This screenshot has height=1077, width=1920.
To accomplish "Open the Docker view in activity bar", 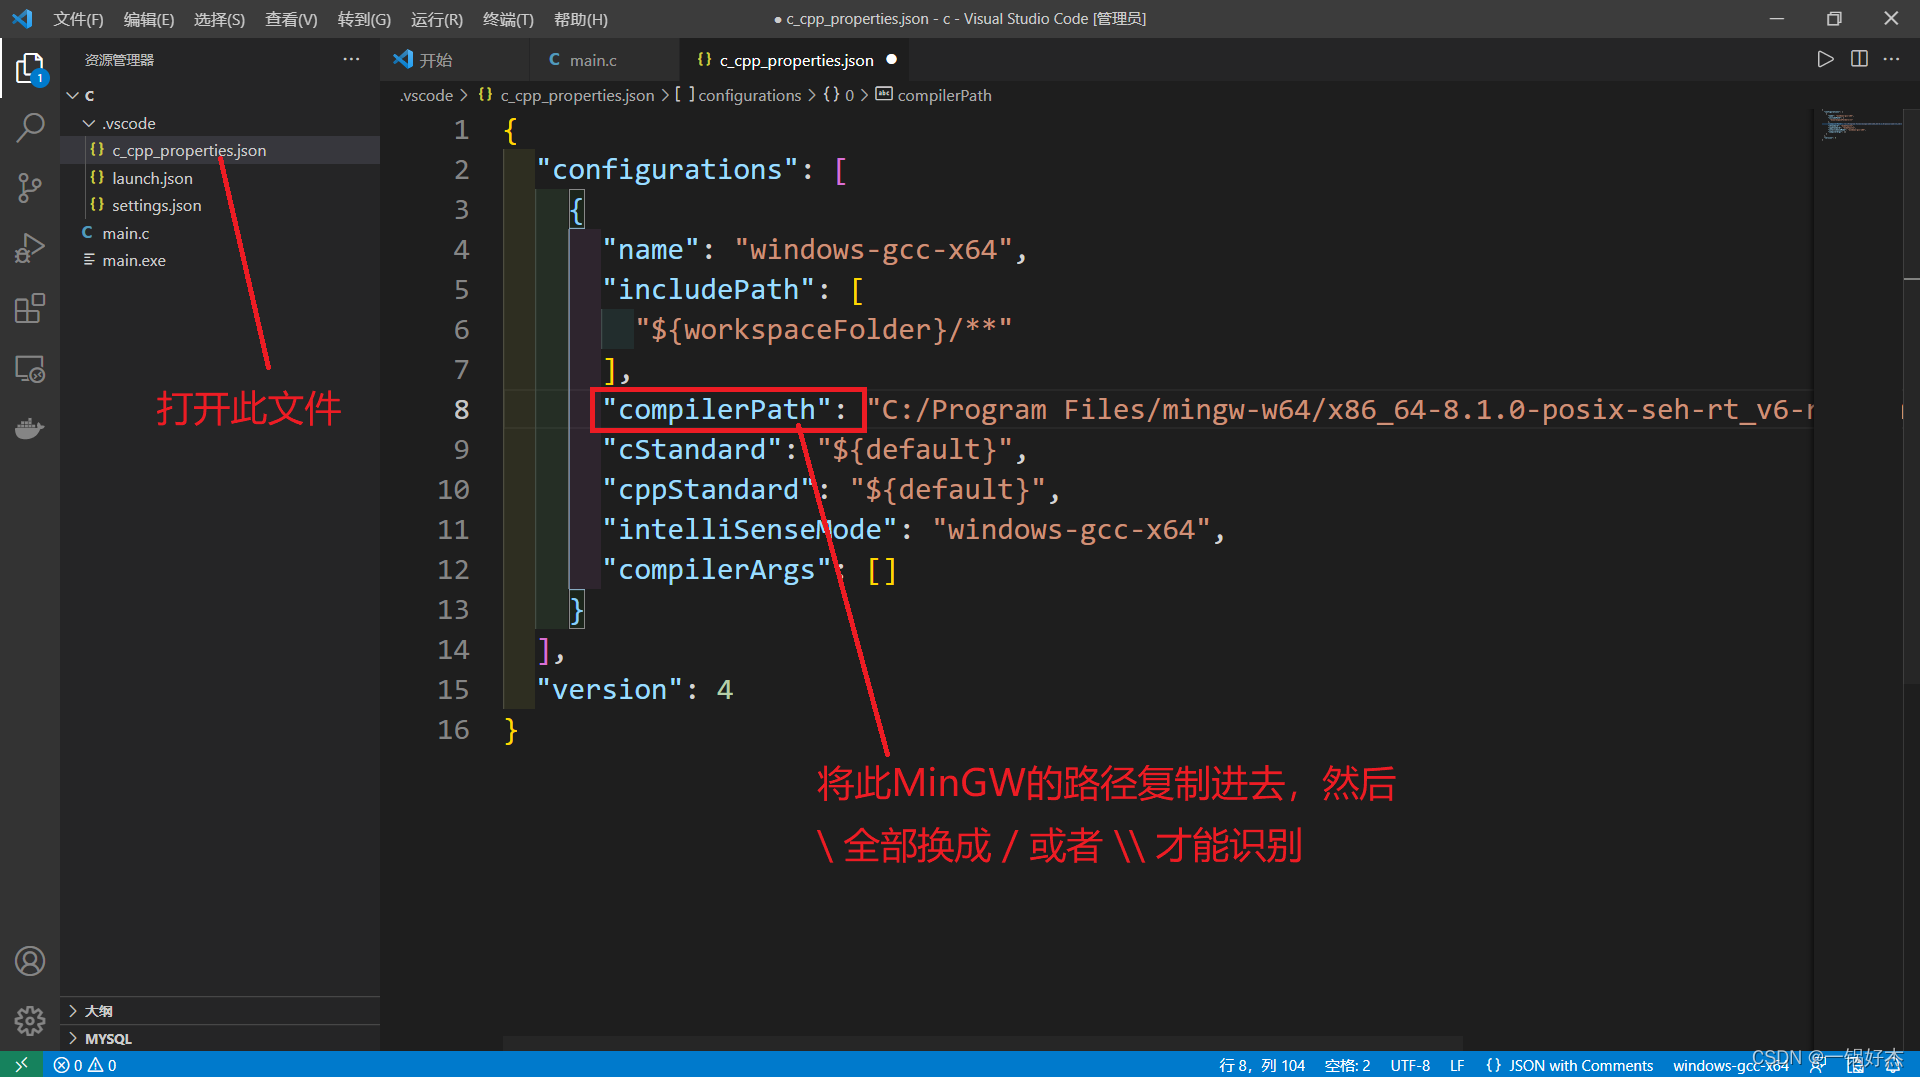I will click(x=30, y=429).
